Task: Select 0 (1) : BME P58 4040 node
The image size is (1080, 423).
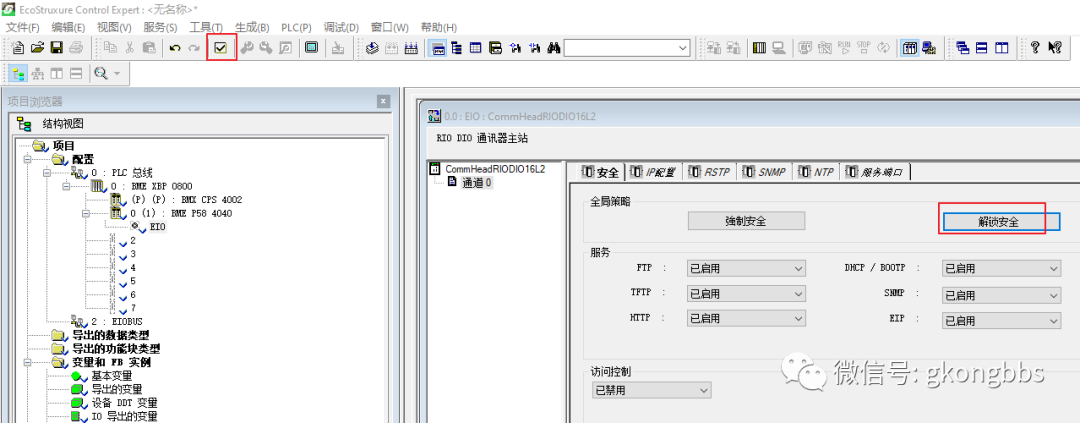Action: coord(181,214)
